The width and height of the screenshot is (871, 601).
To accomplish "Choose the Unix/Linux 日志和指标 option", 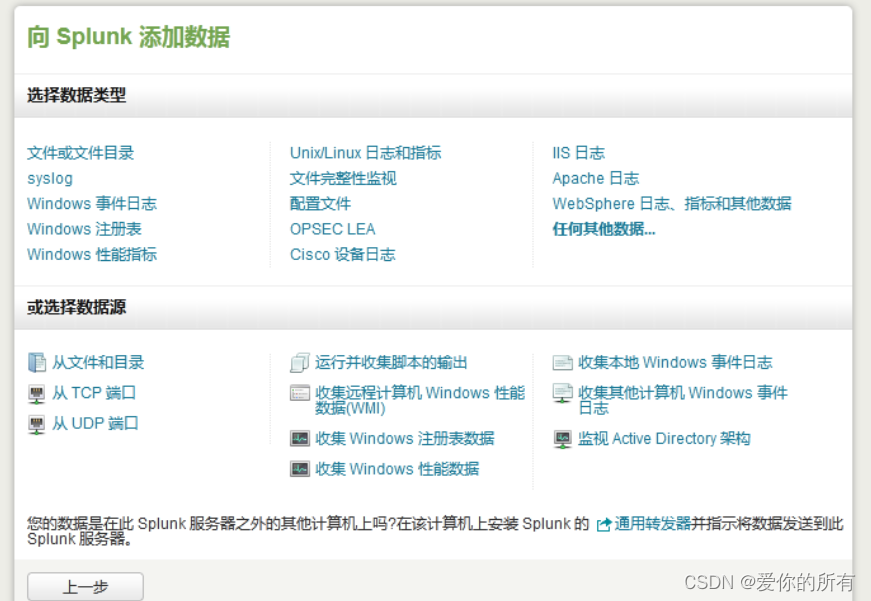I will pos(368,153).
